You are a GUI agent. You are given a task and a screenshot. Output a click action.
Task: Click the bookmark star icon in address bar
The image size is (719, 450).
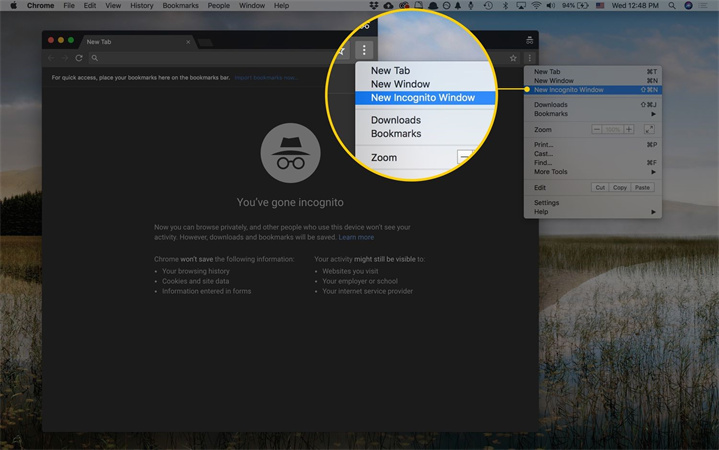(x=514, y=58)
